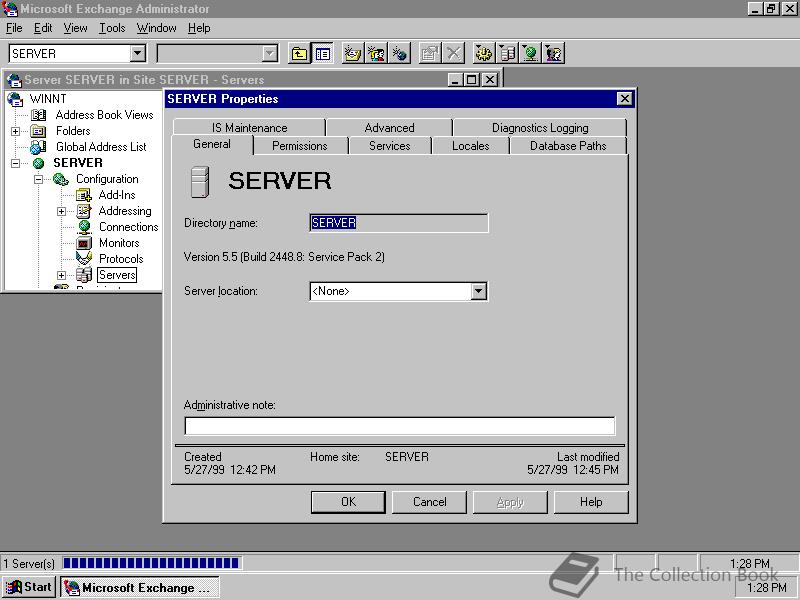Click the greyed Properties toolbar icon
Screen dimensions: 800x600
point(430,53)
